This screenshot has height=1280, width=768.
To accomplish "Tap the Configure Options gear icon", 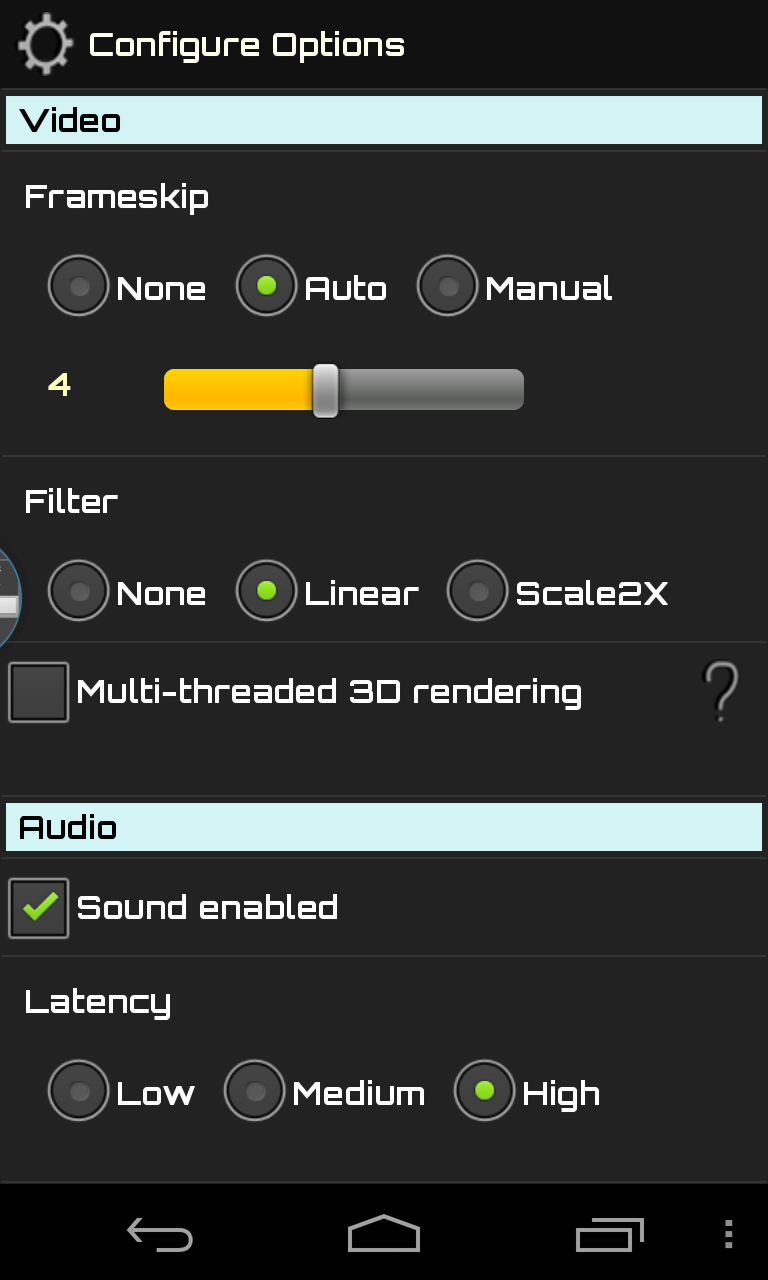I will coord(46,44).
